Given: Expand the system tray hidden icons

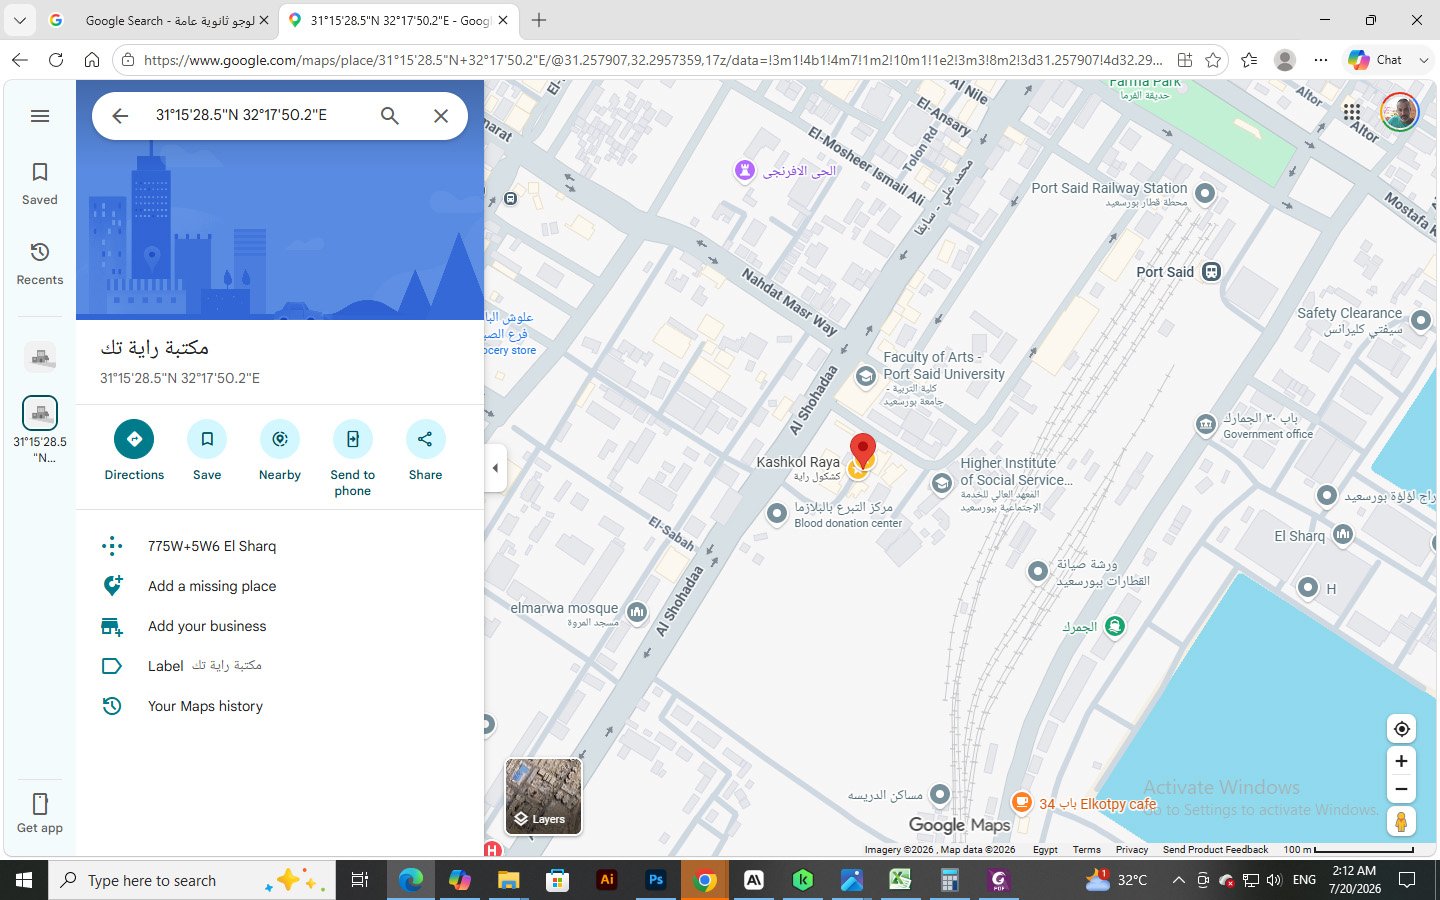Looking at the screenshot, I should [1178, 880].
